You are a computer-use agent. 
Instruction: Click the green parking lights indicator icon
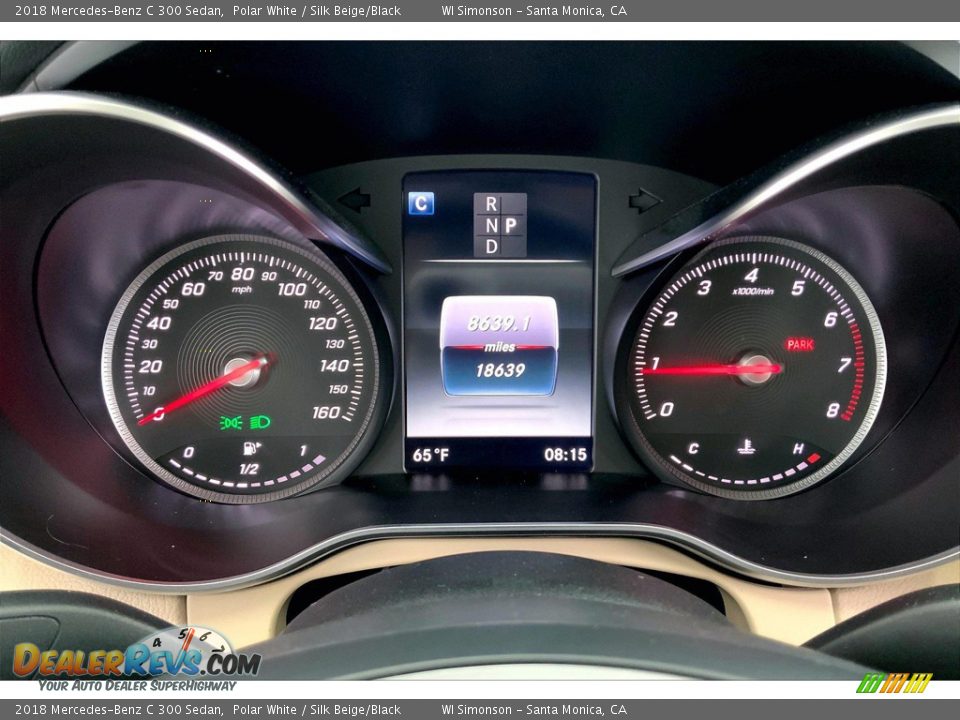click(x=231, y=422)
